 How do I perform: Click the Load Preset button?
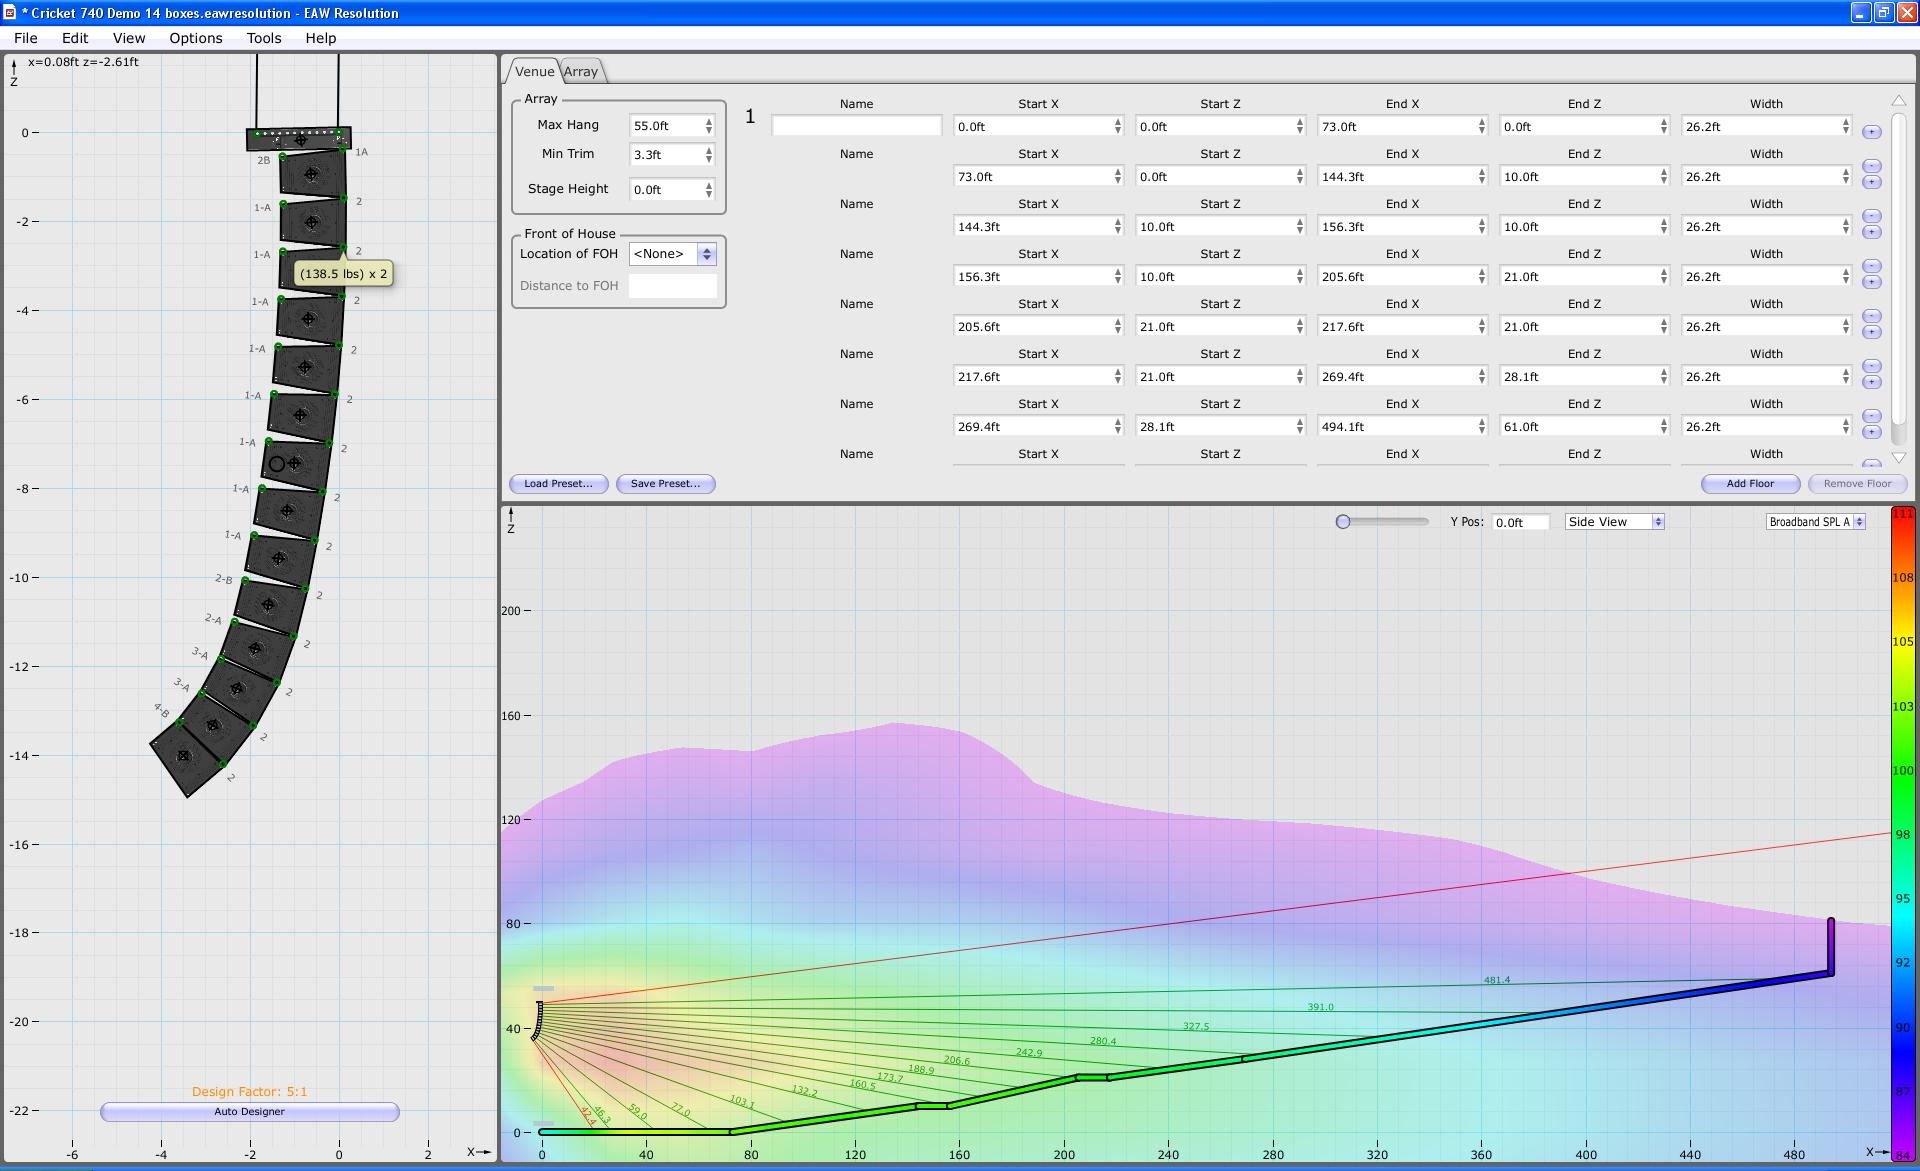point(558,484)
